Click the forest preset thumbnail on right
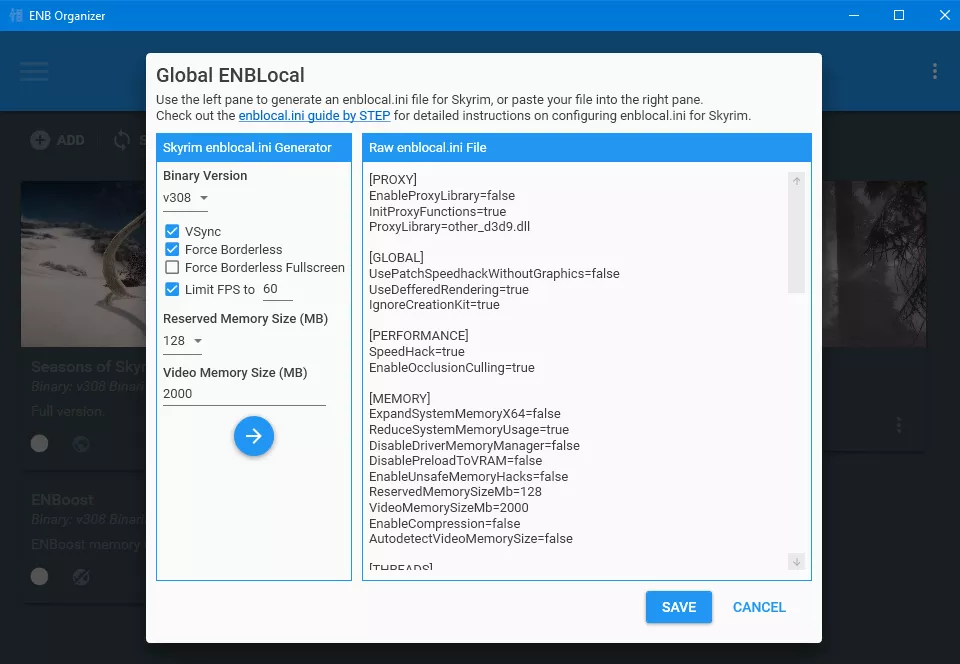Viewport: 960px width, 664px height. pos(874,264)
